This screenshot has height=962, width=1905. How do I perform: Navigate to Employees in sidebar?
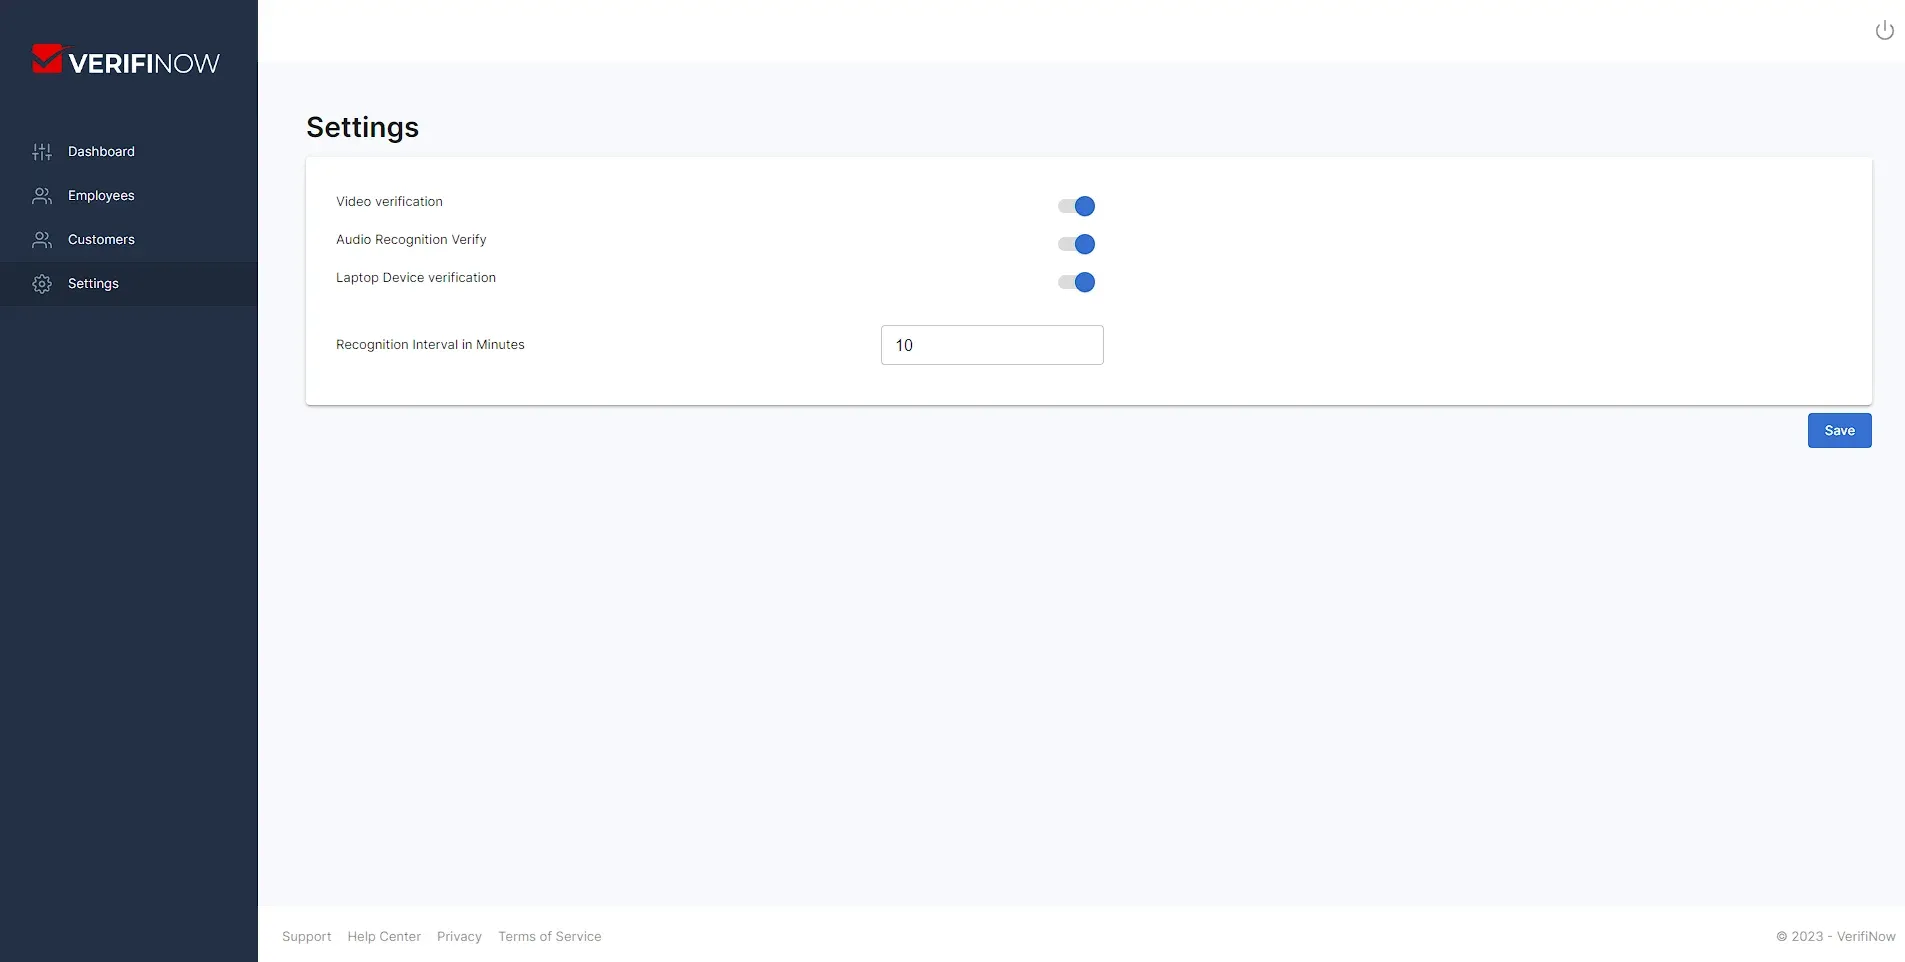click(x=100, y=195)
